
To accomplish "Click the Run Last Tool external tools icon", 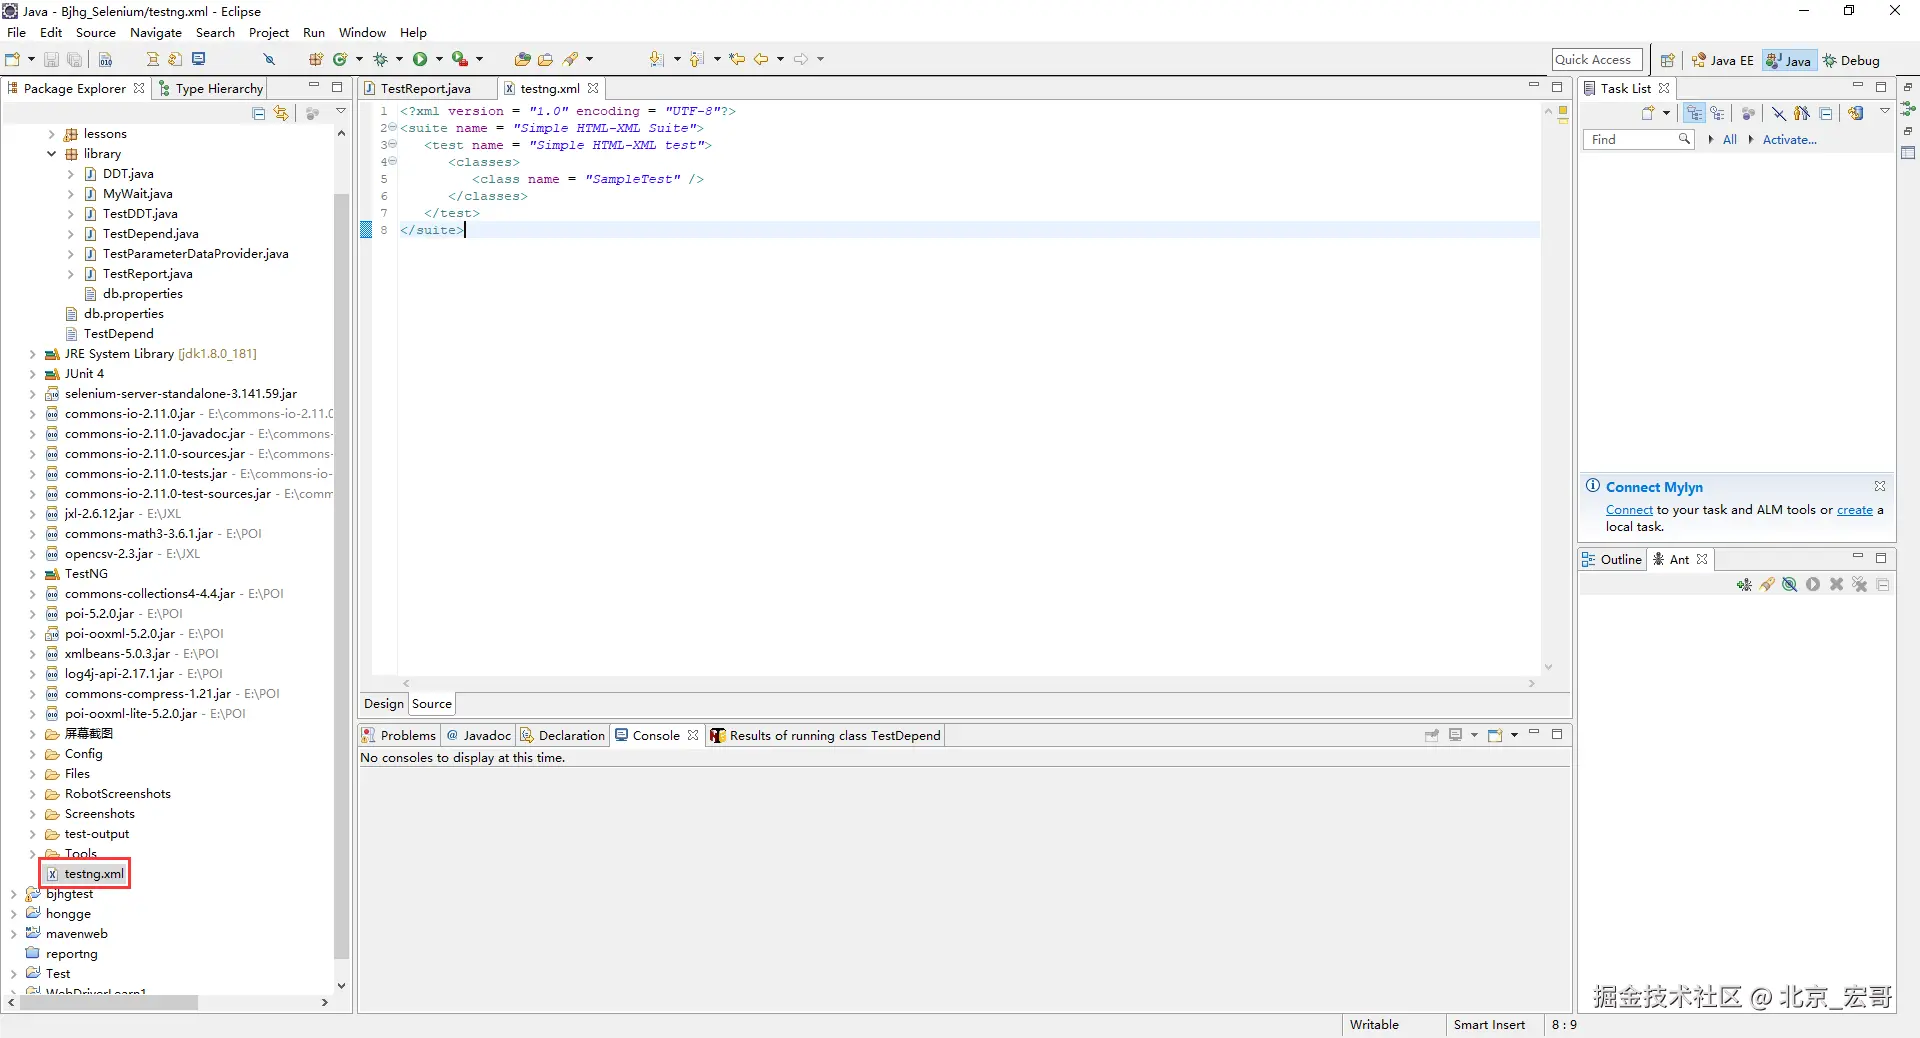I will coord(460,59).
